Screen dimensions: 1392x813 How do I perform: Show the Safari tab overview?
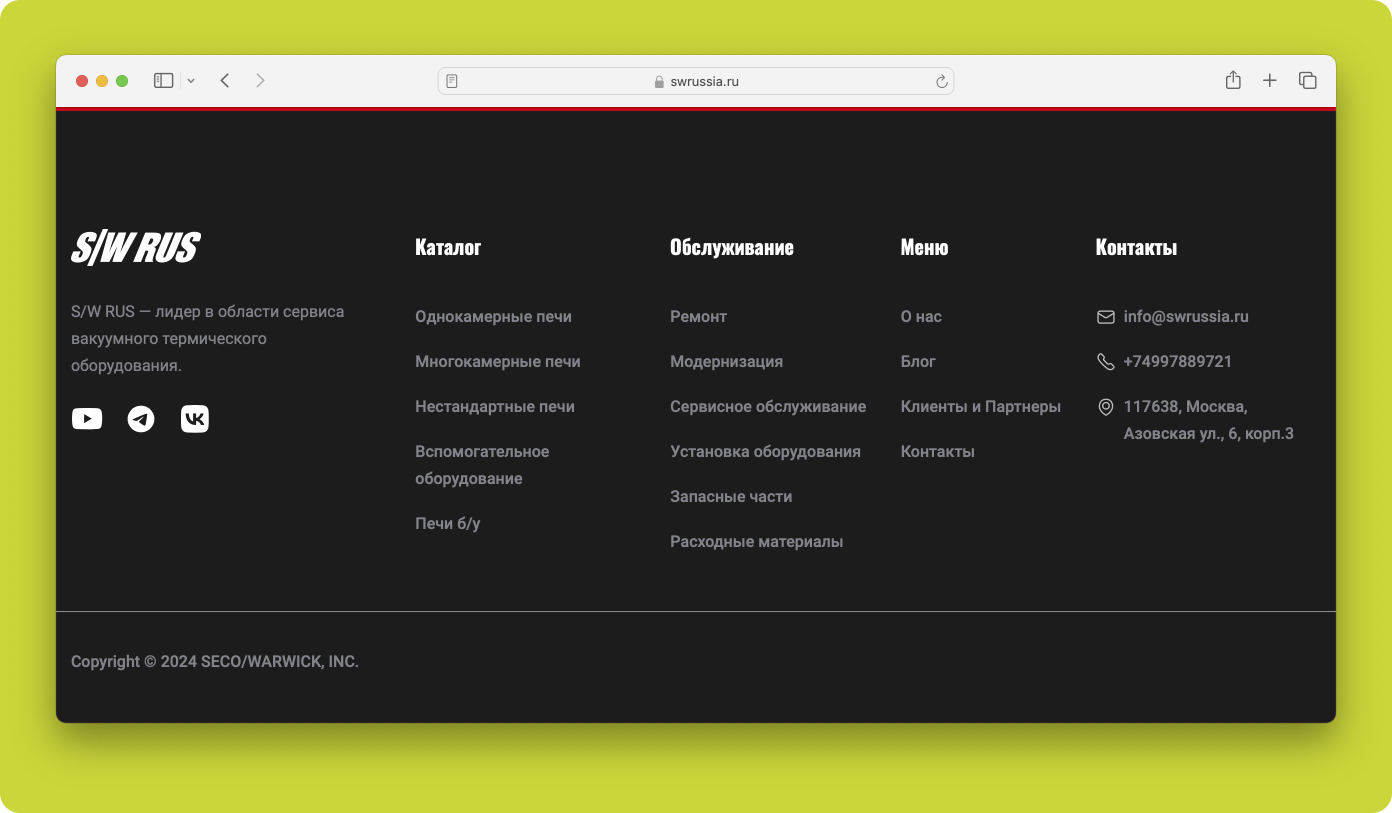tap(1308, 81)
